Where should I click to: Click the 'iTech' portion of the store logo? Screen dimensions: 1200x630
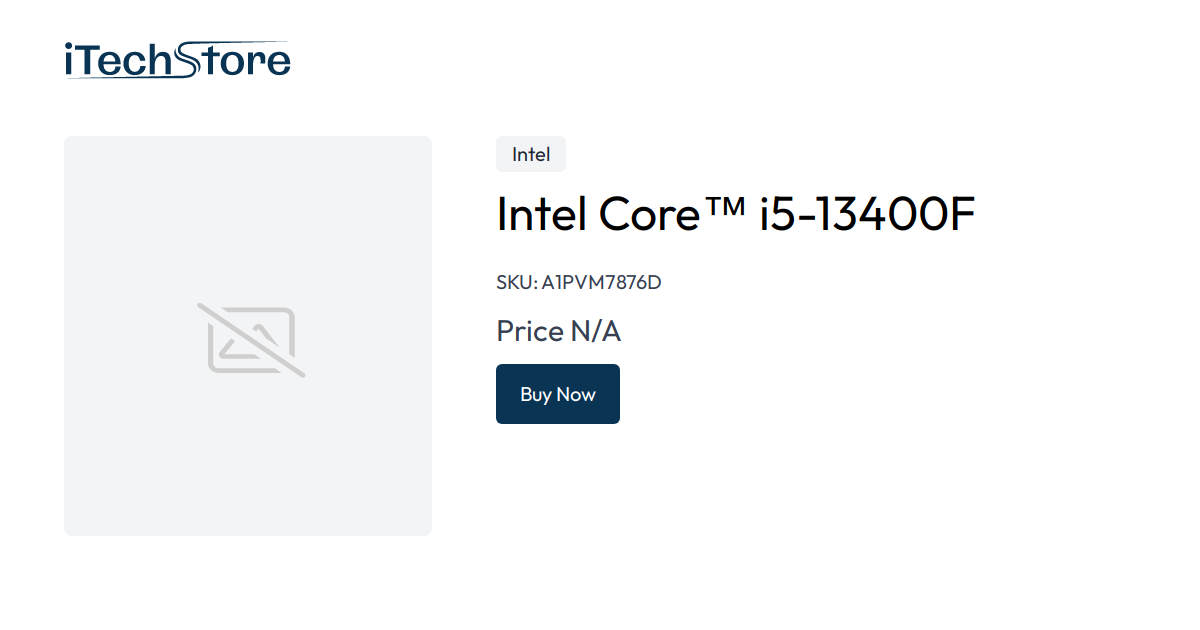[x=120, y=60]
